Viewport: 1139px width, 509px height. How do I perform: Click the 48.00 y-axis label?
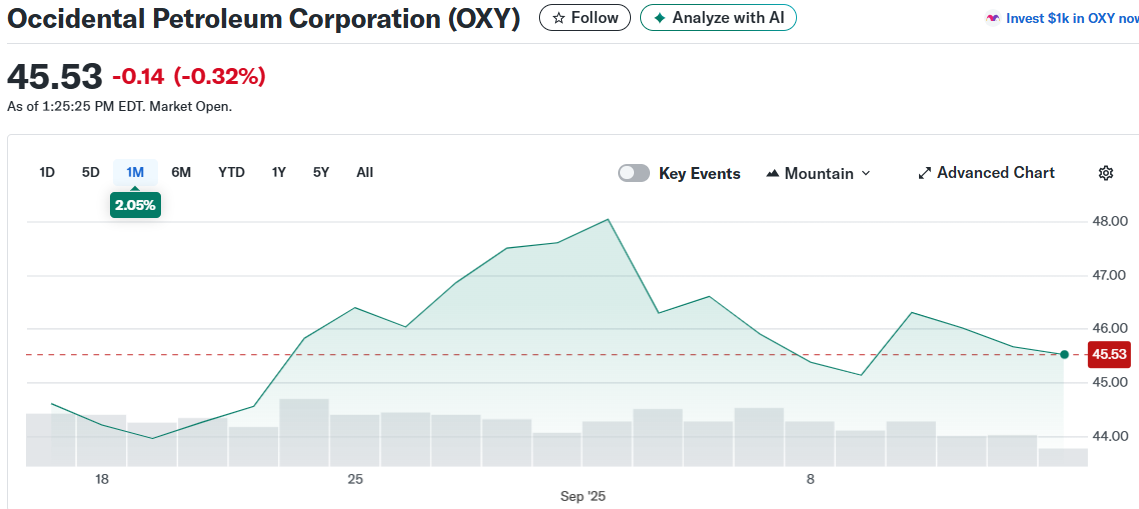[1109, 221]
